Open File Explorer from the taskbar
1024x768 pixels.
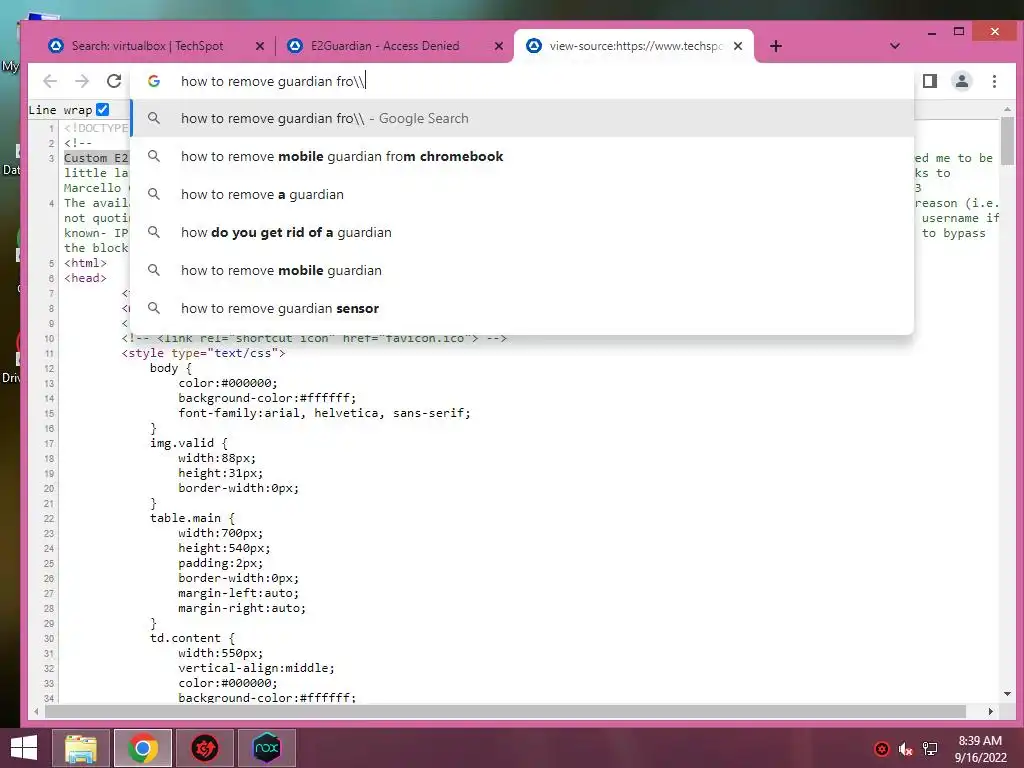[x=81, y=748]
